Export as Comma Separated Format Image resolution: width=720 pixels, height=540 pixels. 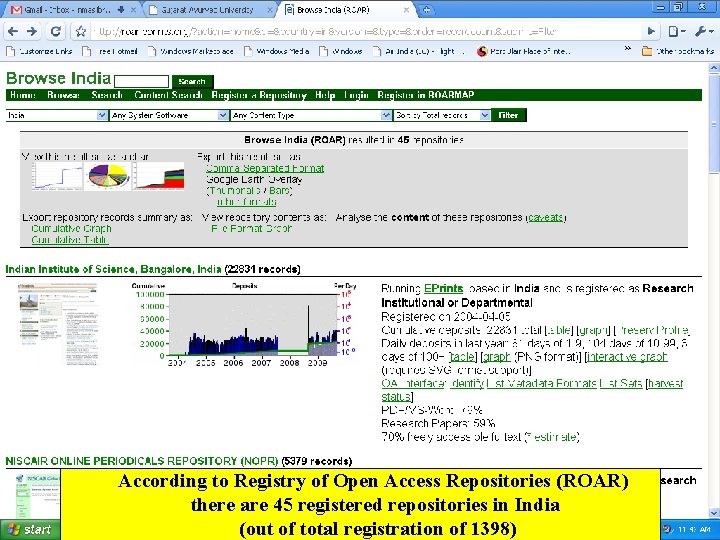tap(265, 168)
